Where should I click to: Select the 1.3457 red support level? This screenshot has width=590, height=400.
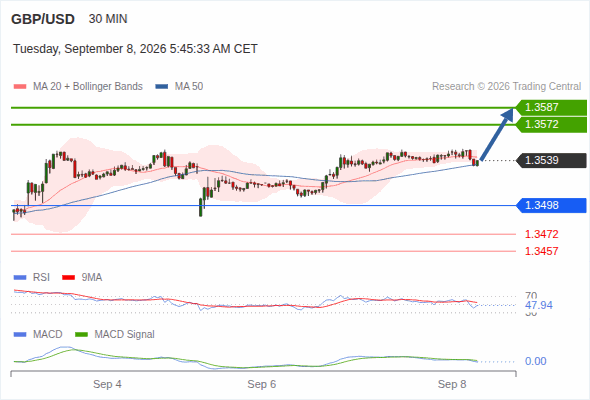point(541,251)
